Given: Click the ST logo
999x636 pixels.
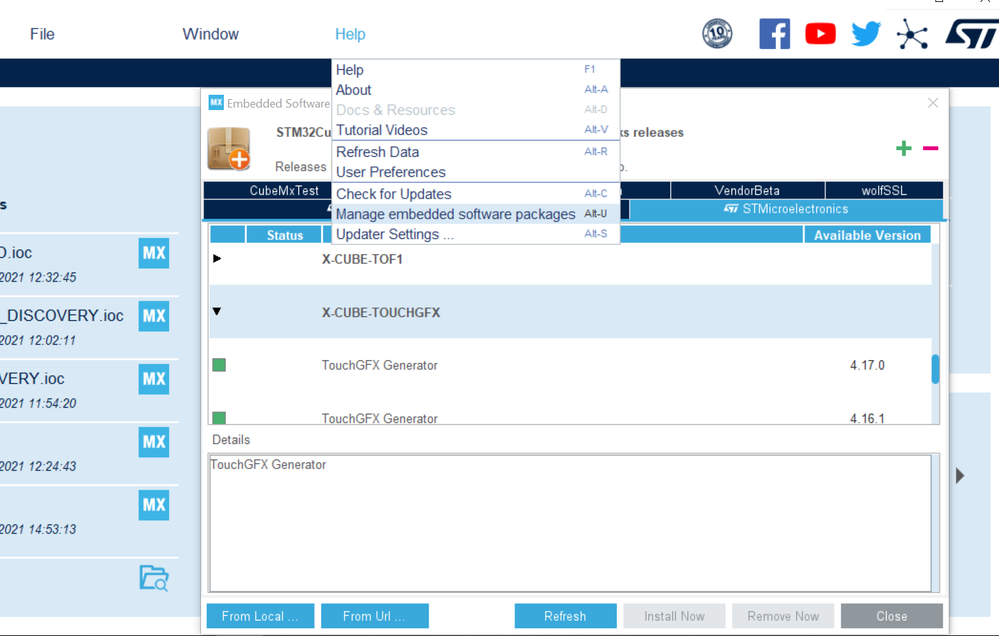Looking at the screenshot, I should tap(972, 34).
